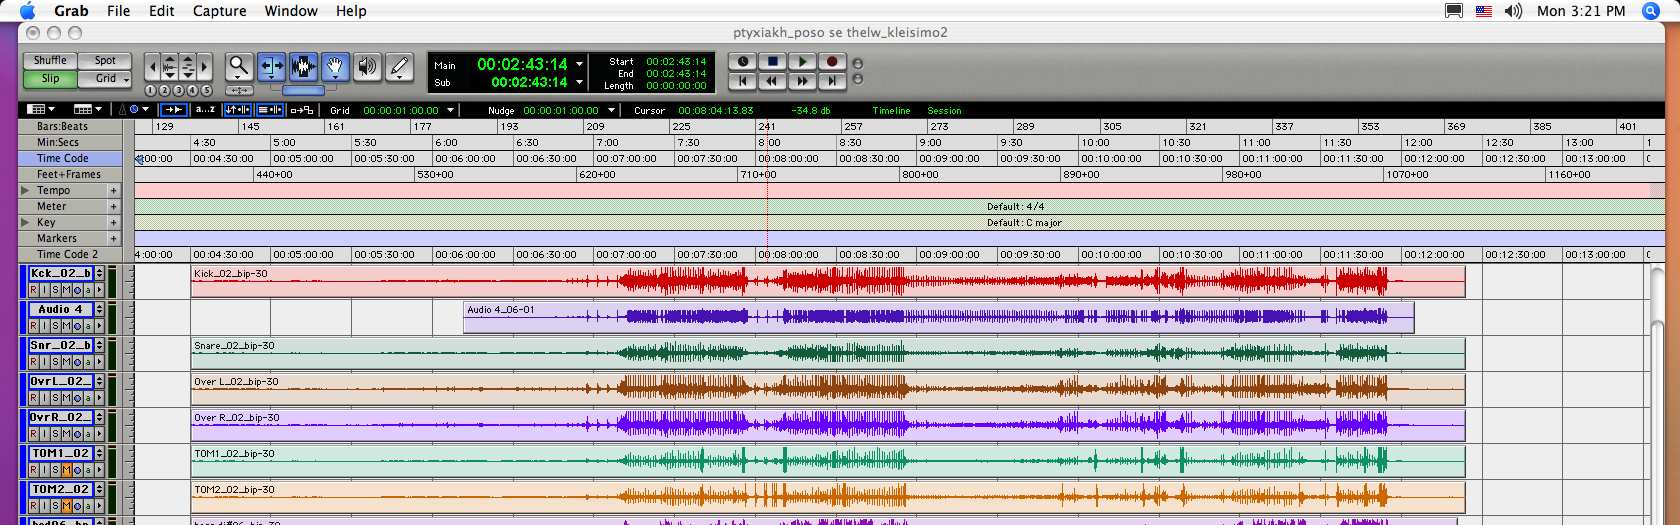
Task: Switch to Spot edit mode
Action: tap(105, 60)
